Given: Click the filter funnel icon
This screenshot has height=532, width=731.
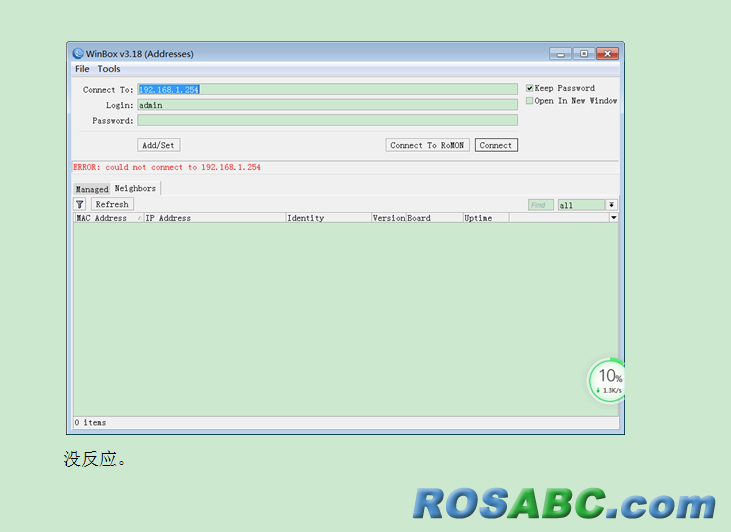Looking at the screenshot, I should tap(80, 204).
